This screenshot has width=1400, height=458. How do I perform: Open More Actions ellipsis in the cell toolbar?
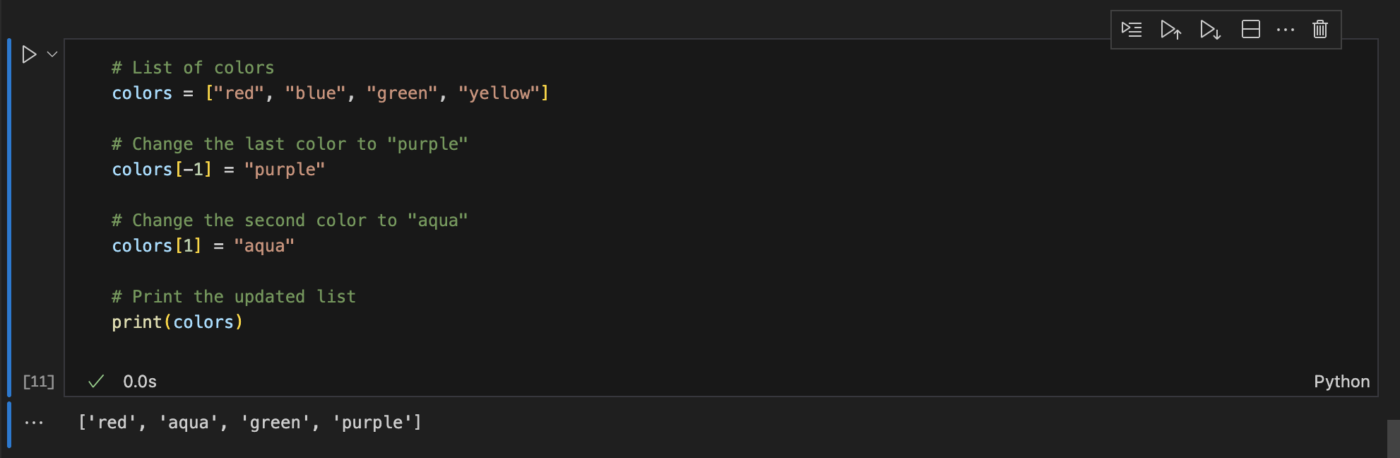pos(1285,30)
